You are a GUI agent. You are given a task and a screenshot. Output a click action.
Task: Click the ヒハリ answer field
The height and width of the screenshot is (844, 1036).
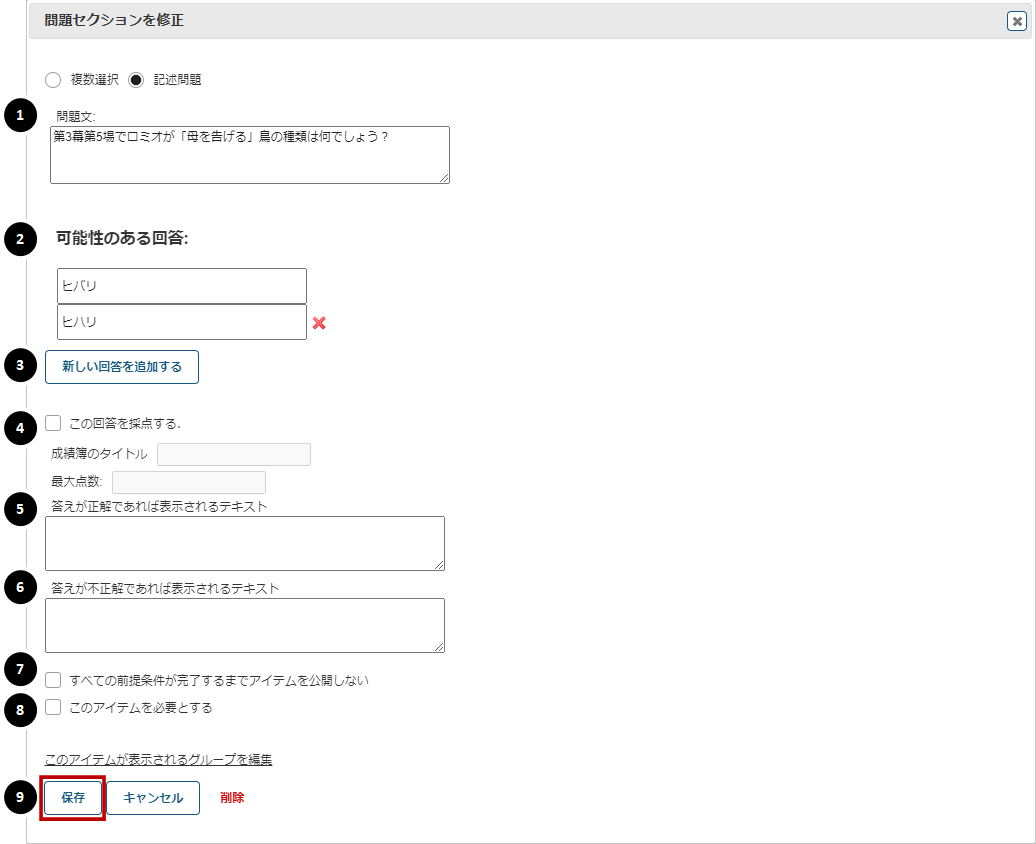click(x=182, y=322)
